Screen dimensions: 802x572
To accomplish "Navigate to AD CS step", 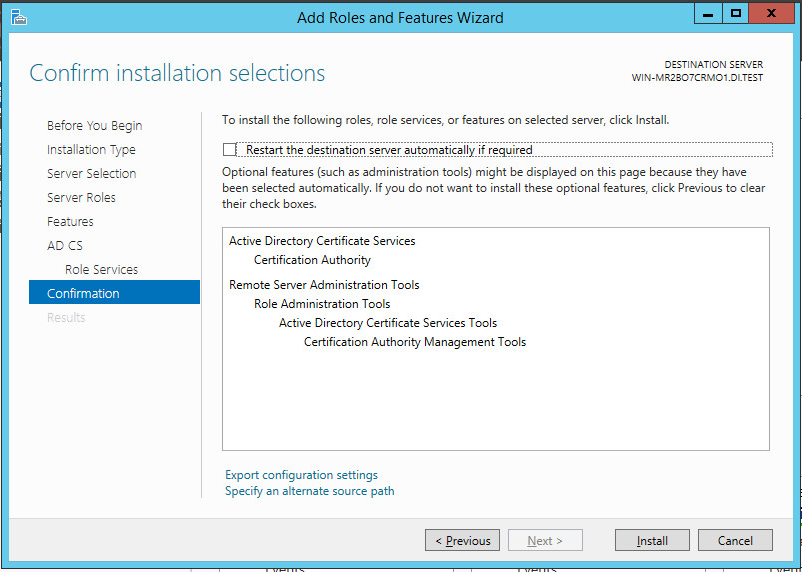I will (65, 246).
